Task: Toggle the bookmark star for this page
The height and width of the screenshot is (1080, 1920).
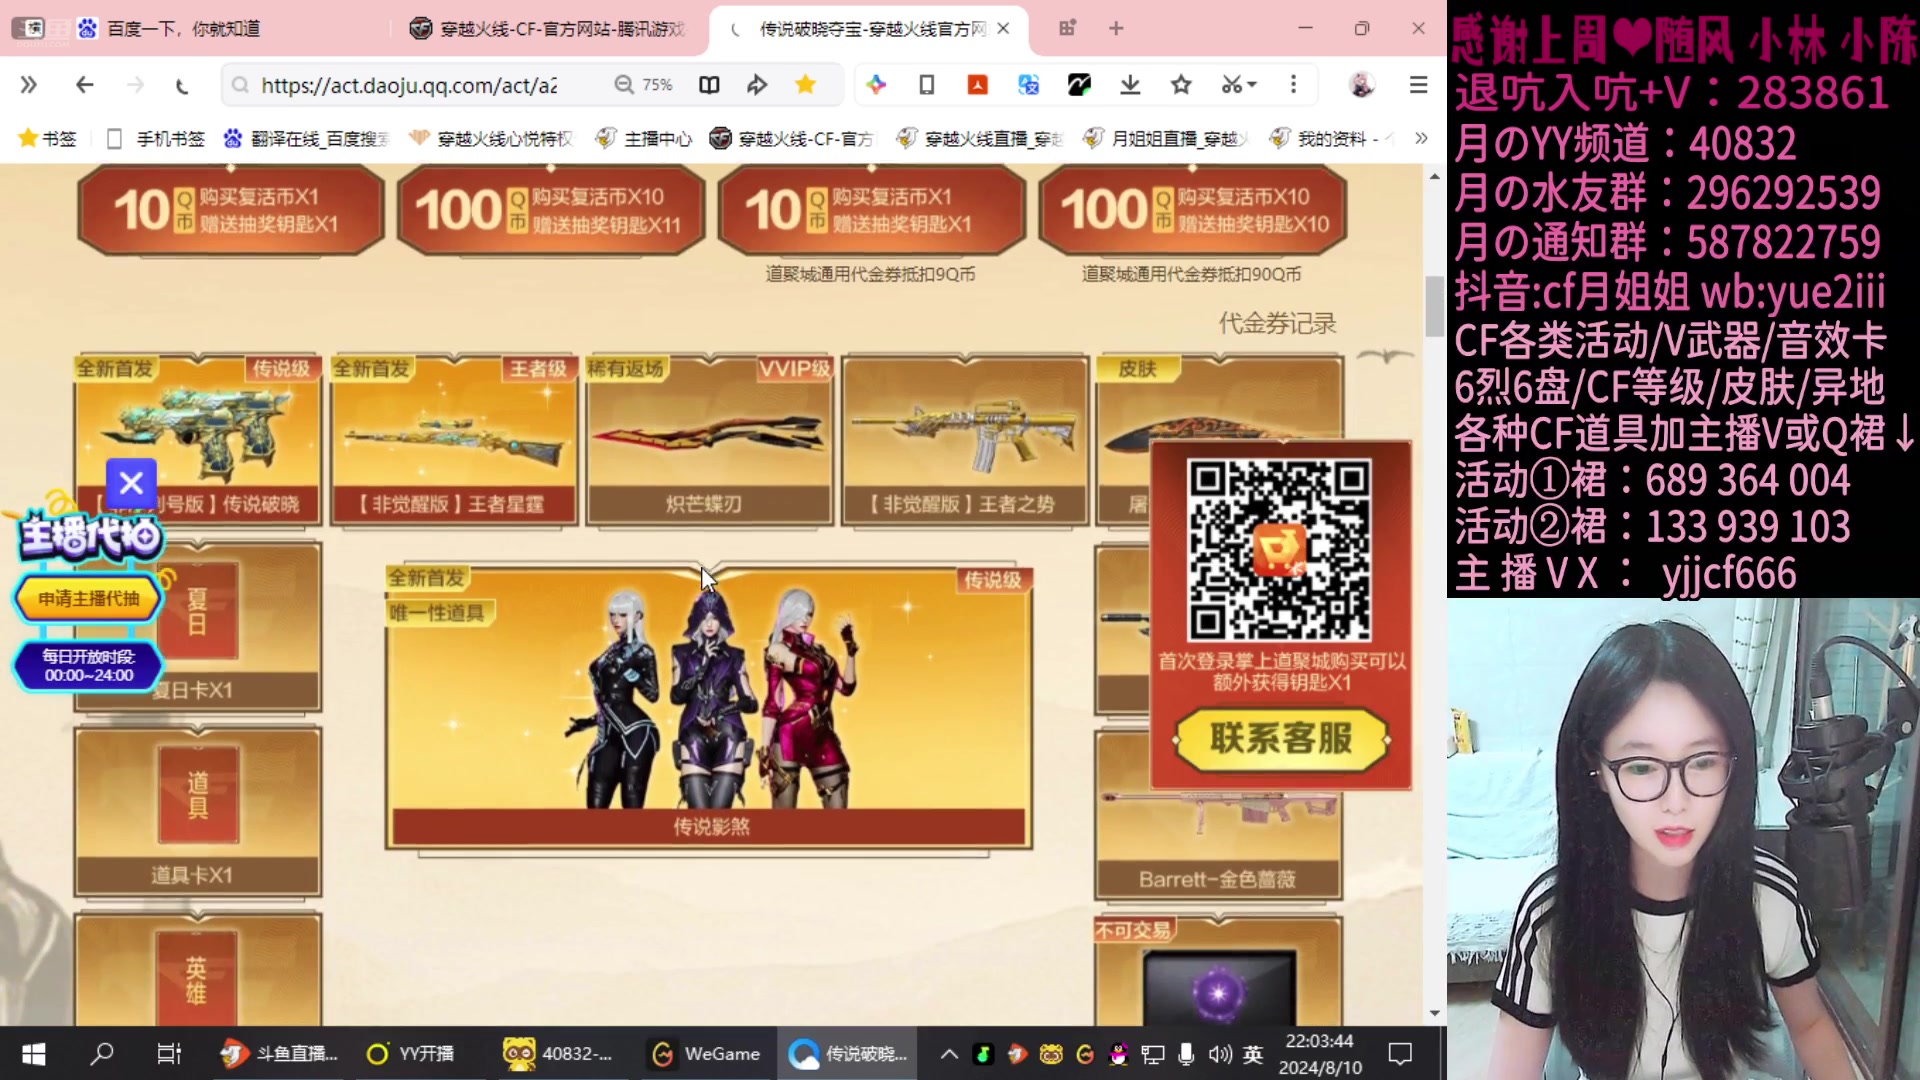Action: [x=805, y=85]
